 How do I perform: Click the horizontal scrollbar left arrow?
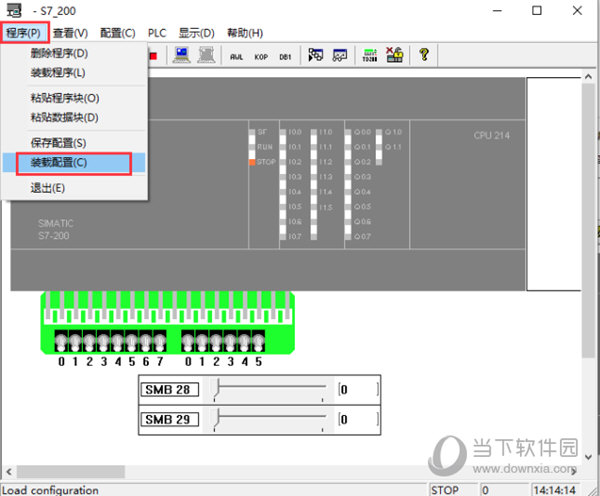tap(9, 472)
